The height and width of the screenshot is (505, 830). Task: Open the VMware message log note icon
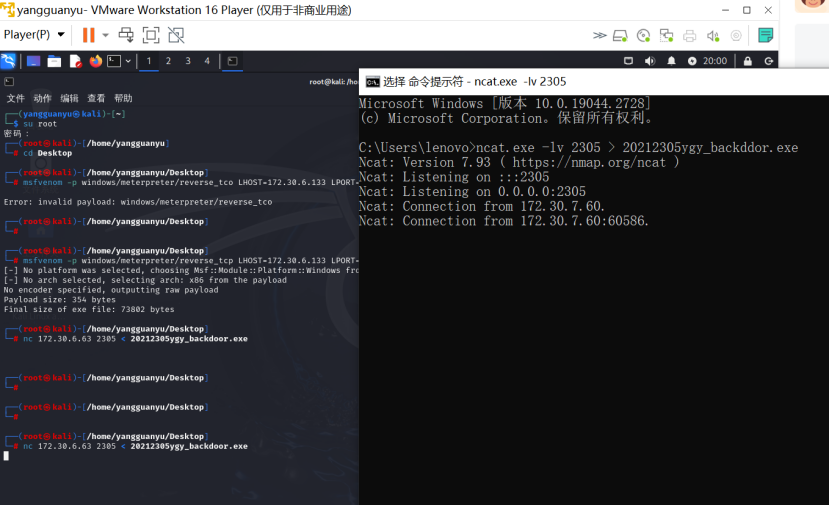[765, 35]
